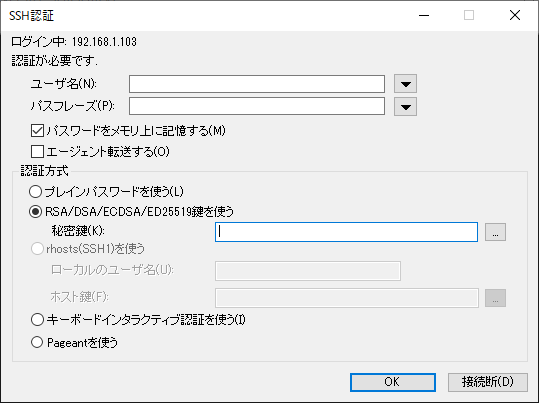Viewport: 539px width, 403px height.
Task: Browse for 秘密鍵 file with ... button
Action: [x=495, y=232]
